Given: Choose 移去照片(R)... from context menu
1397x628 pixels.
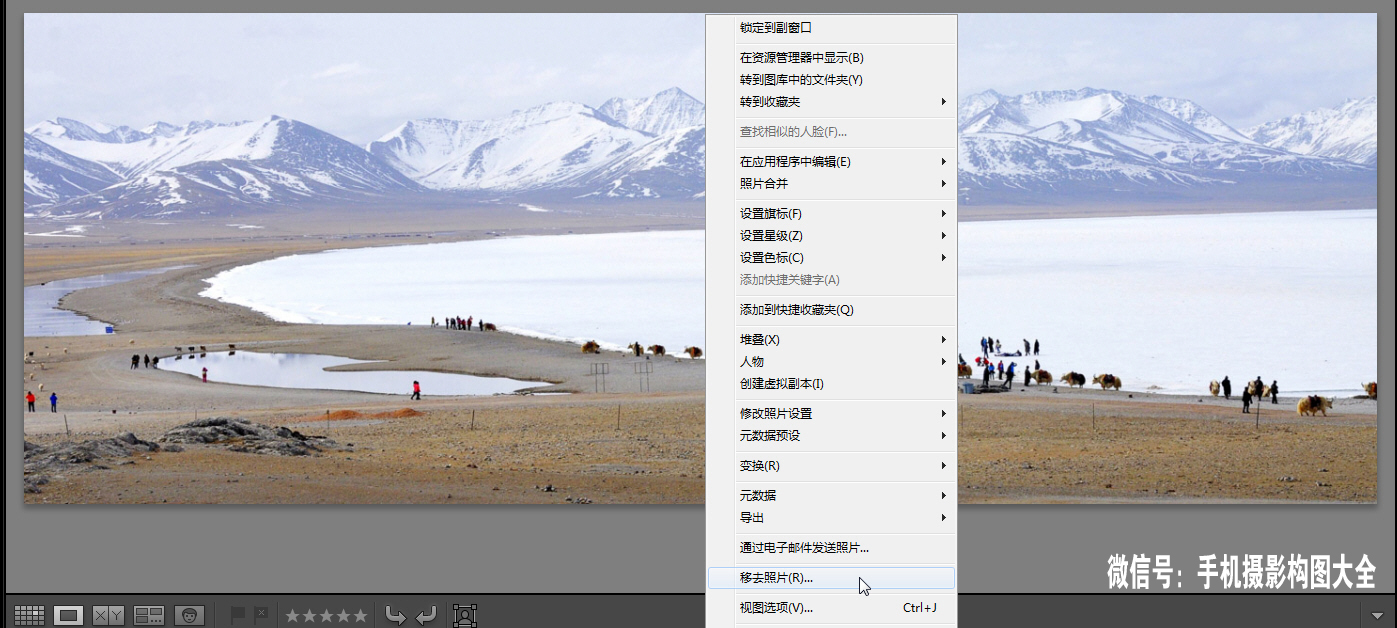Looking at the screenshot, I should (x=776, y=578).
